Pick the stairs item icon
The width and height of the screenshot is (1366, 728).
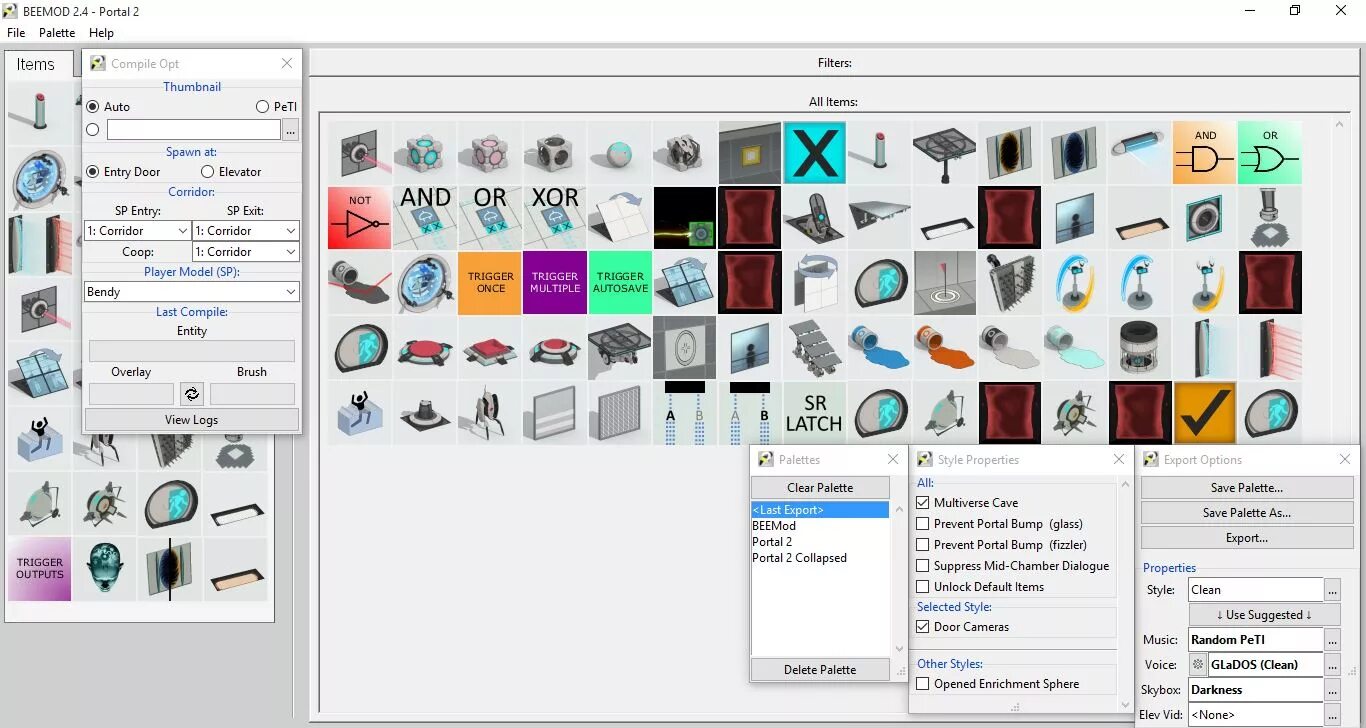tap(814, 348)
